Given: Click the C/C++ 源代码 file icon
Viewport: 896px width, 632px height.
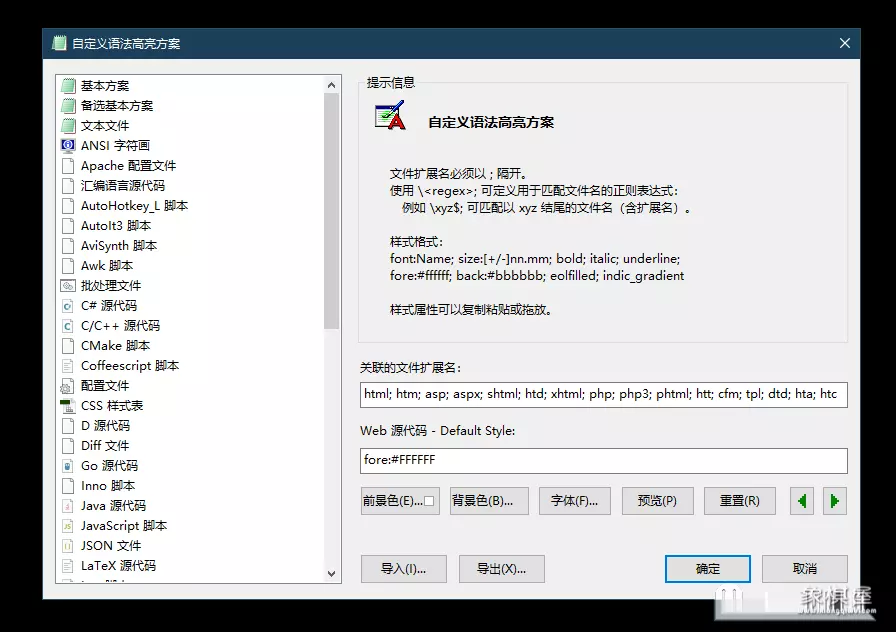Looking at the screenshot, I should pyautogui.click(x=68, y=326).
